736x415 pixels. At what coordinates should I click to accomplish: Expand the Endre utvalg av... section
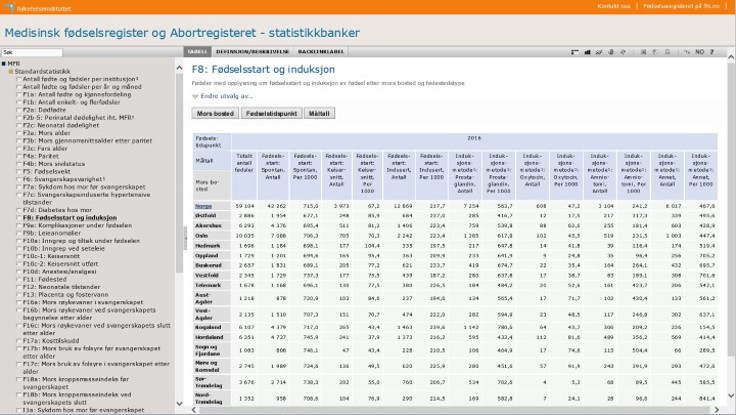coord(224,96)
